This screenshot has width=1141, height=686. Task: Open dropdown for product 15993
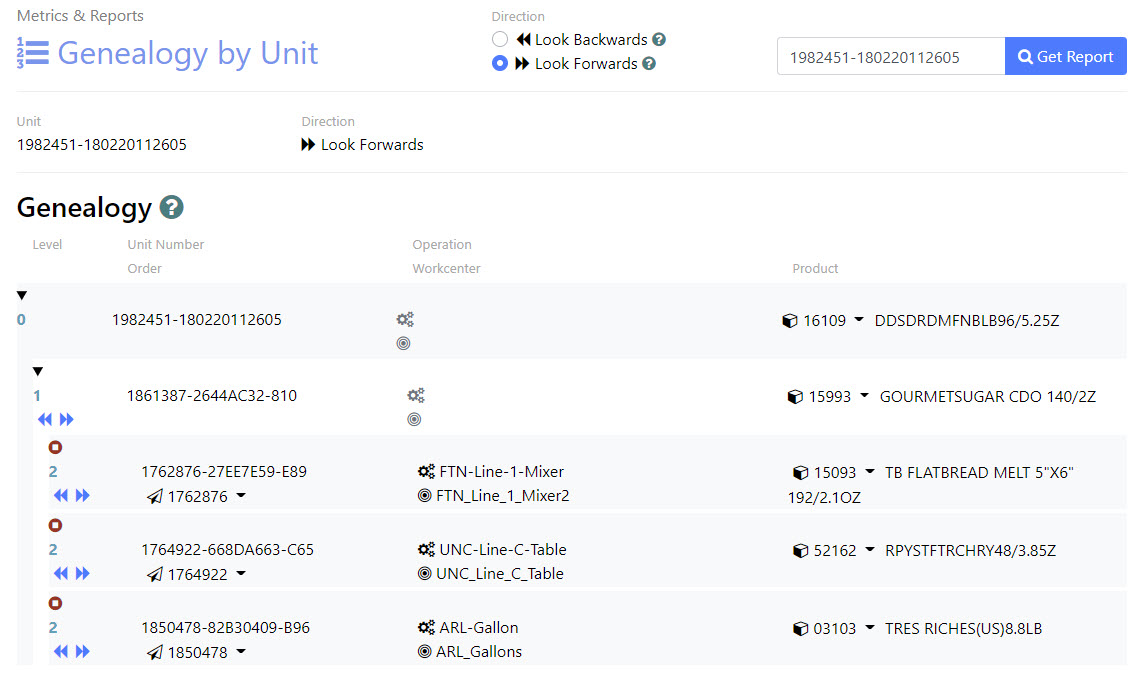[864, 397]
